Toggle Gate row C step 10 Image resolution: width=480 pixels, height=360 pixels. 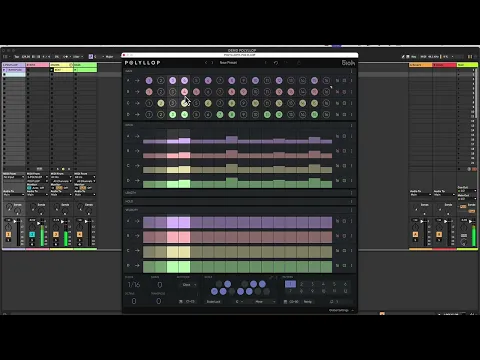255,103
